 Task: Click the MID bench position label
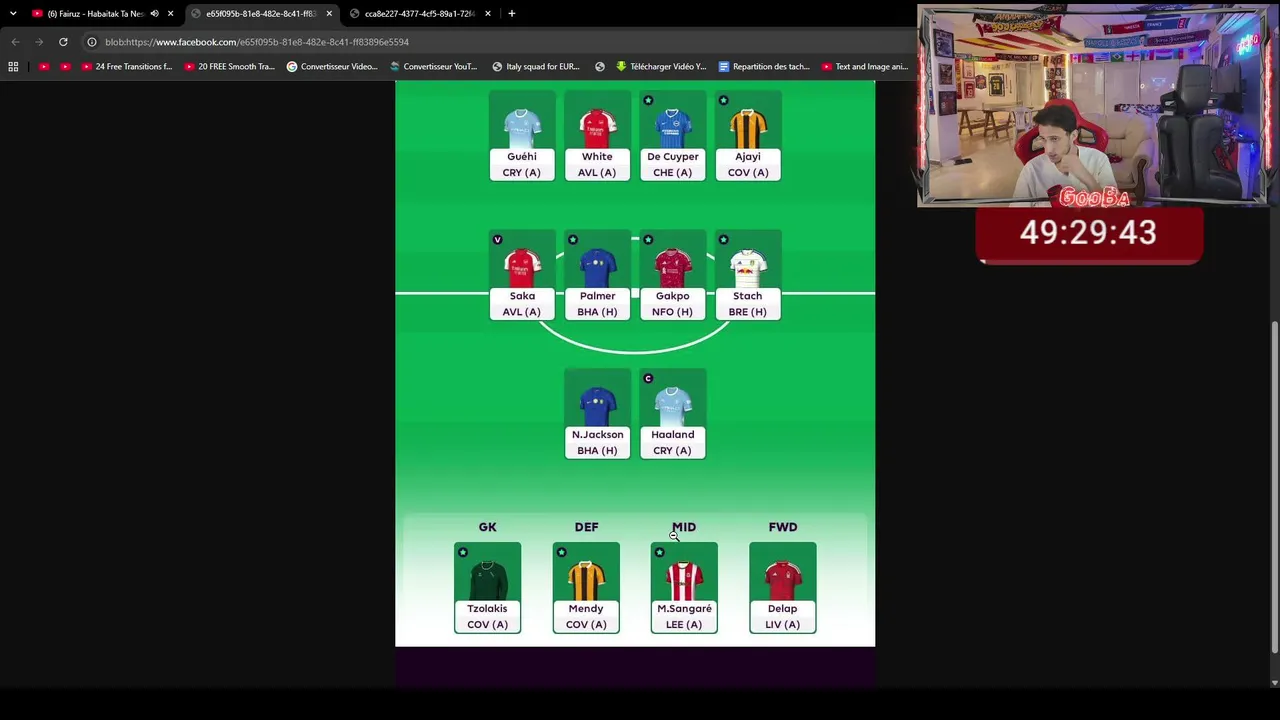point(684,527)
